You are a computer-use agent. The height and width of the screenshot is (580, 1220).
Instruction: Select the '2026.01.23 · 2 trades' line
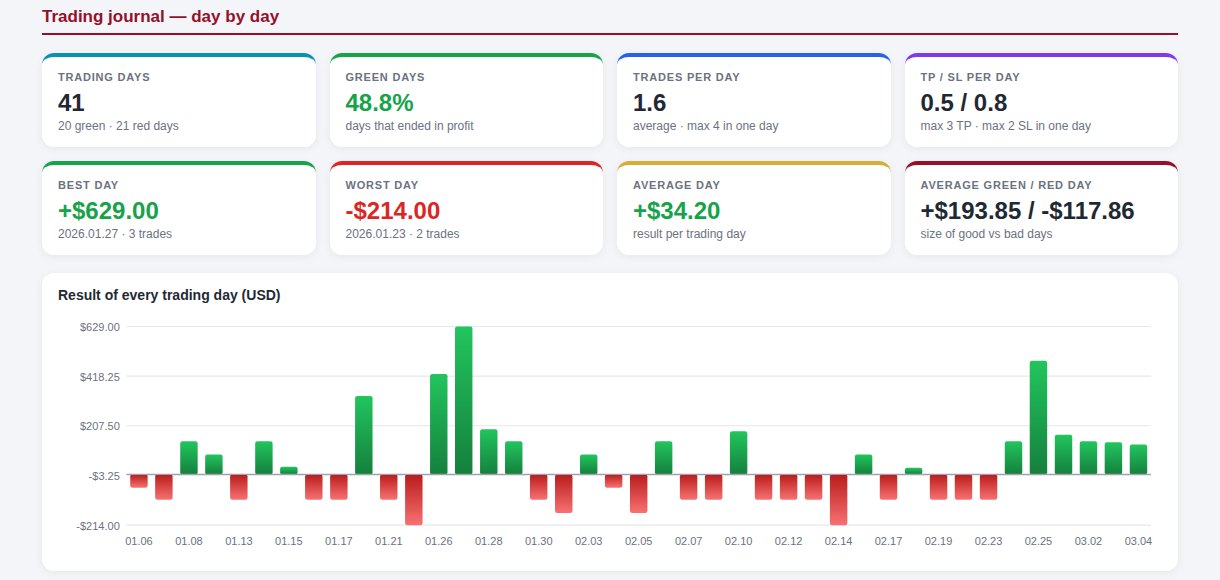[x=402, y=234]
